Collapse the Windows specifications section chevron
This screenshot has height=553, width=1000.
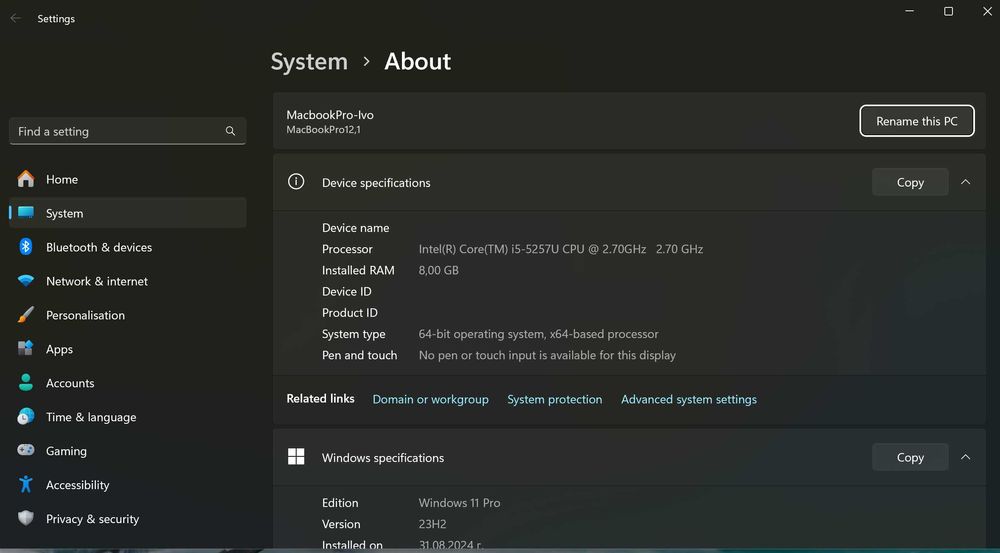[x=966, y=457]
